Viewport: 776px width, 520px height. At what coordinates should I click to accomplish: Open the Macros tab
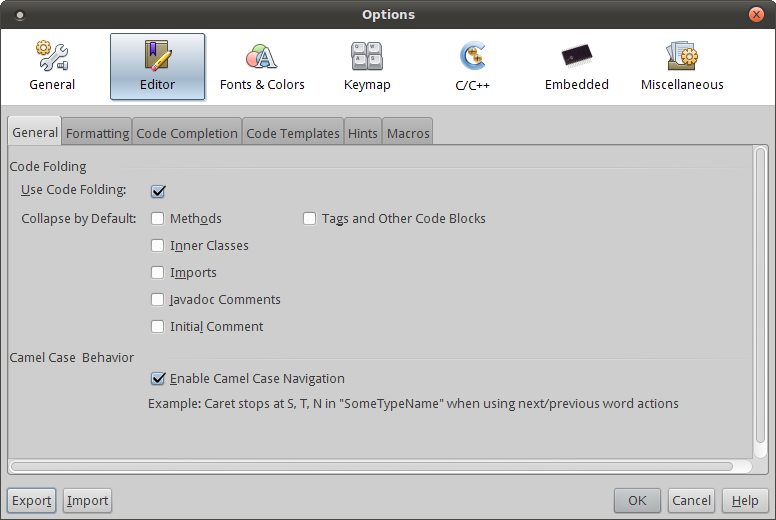pyautogui.click(x=408, y=133)
